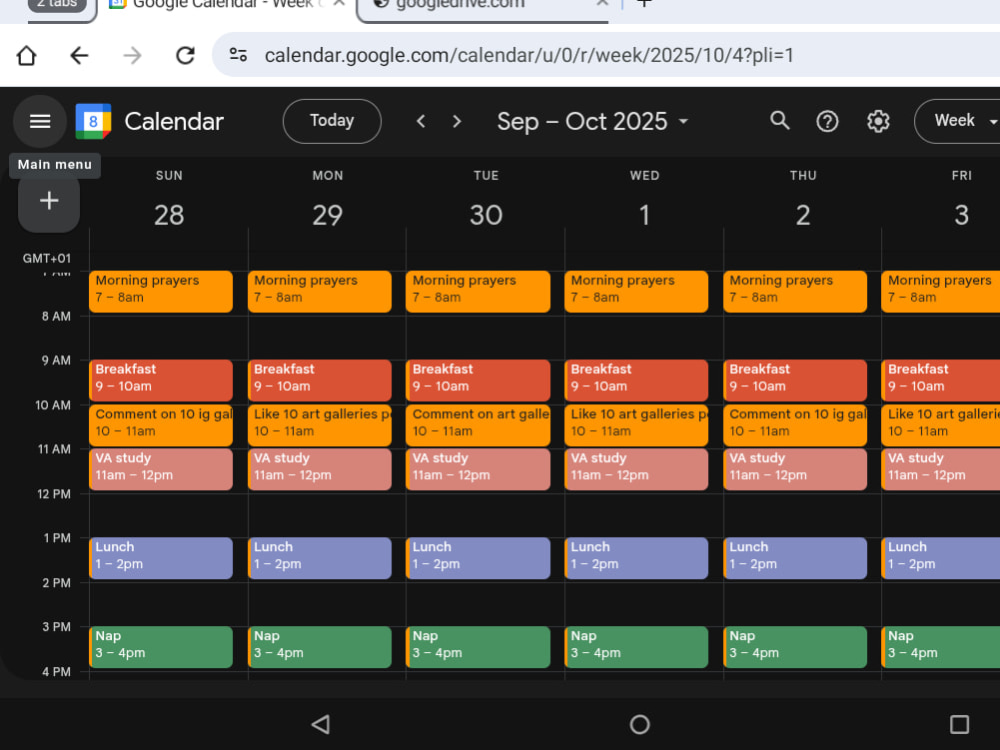
Task: Click the GMT+01 timezone label
Action: click(x=47, y=258)
